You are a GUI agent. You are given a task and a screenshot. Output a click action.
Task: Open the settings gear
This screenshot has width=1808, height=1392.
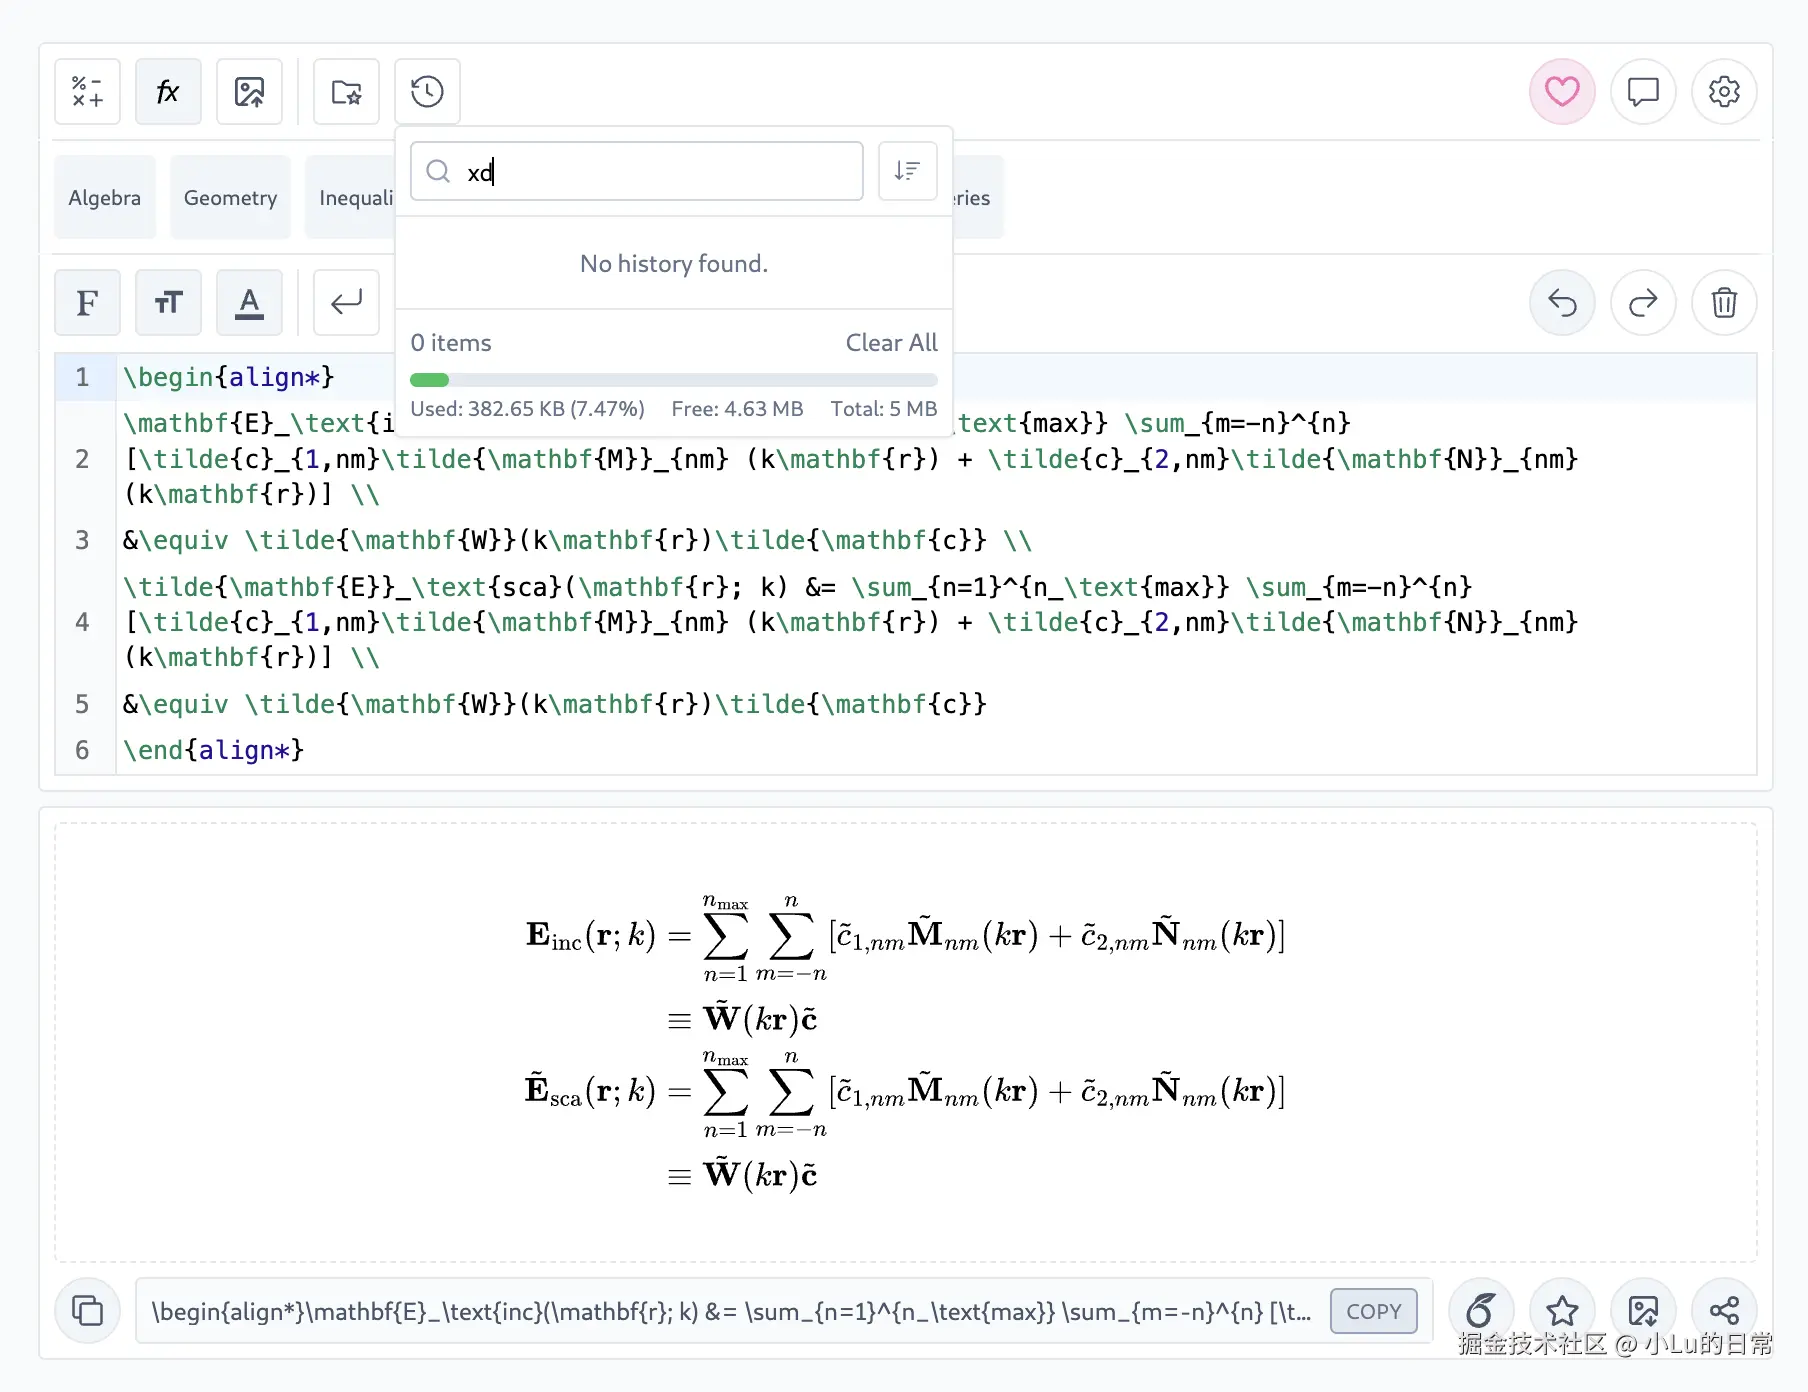pos(1723,92)
